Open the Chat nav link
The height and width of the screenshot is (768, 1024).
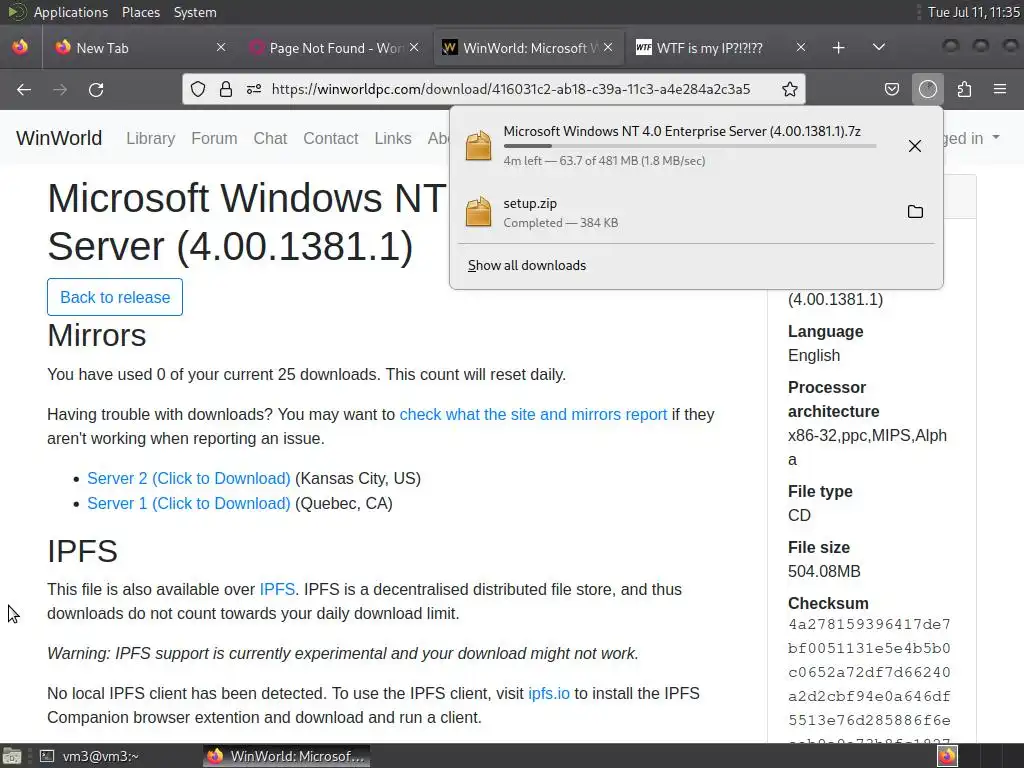[x=270, y=138]
